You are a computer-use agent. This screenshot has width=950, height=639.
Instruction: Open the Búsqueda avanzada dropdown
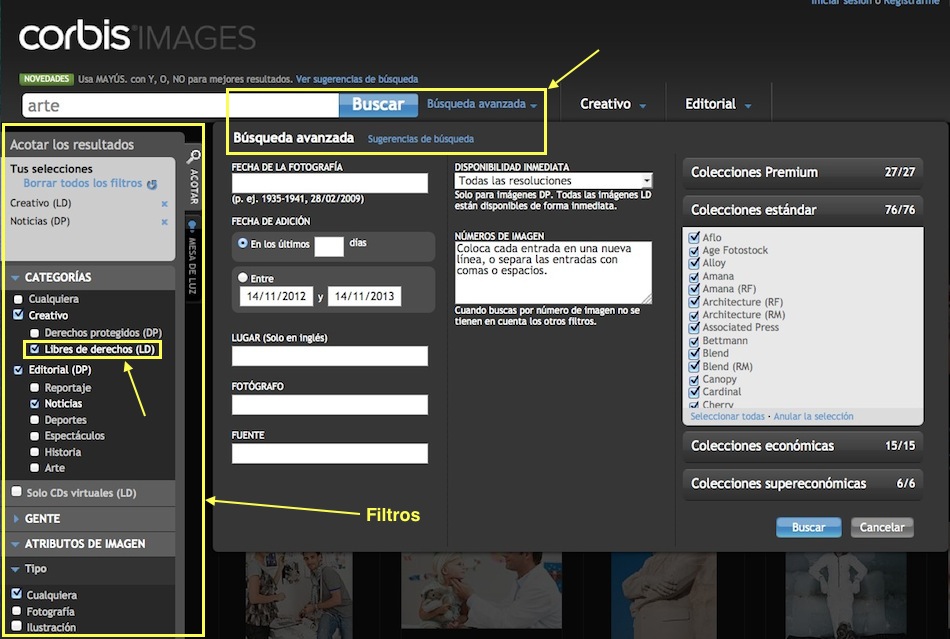click(478, 104)
